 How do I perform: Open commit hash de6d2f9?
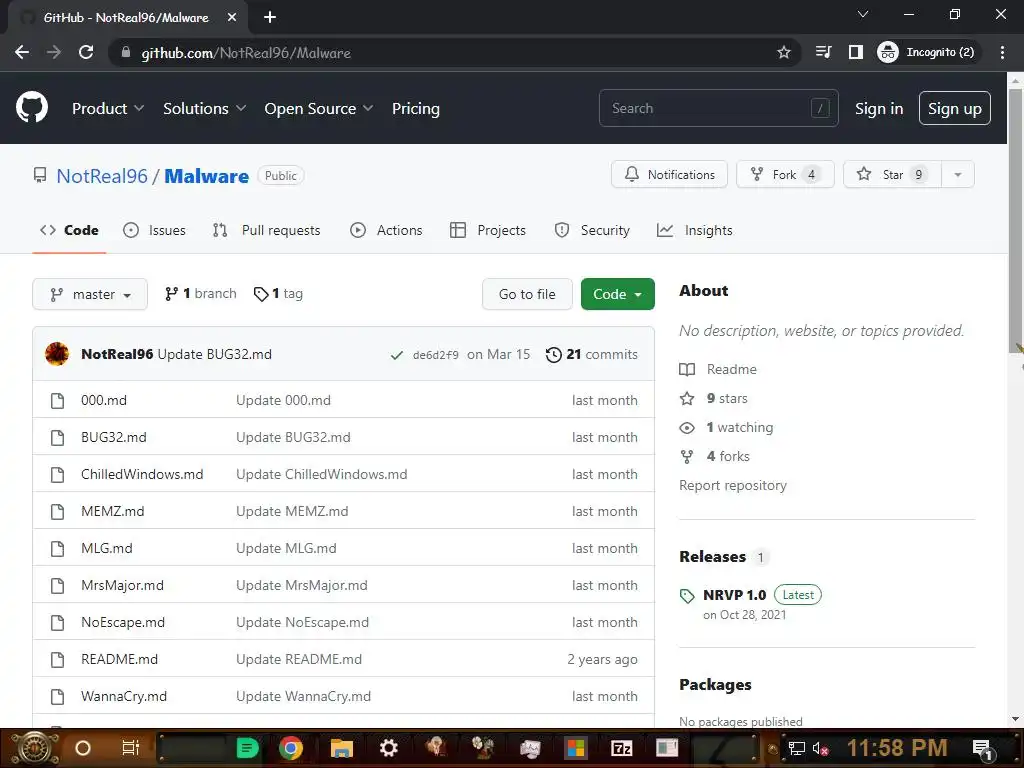tap(436, 355)
